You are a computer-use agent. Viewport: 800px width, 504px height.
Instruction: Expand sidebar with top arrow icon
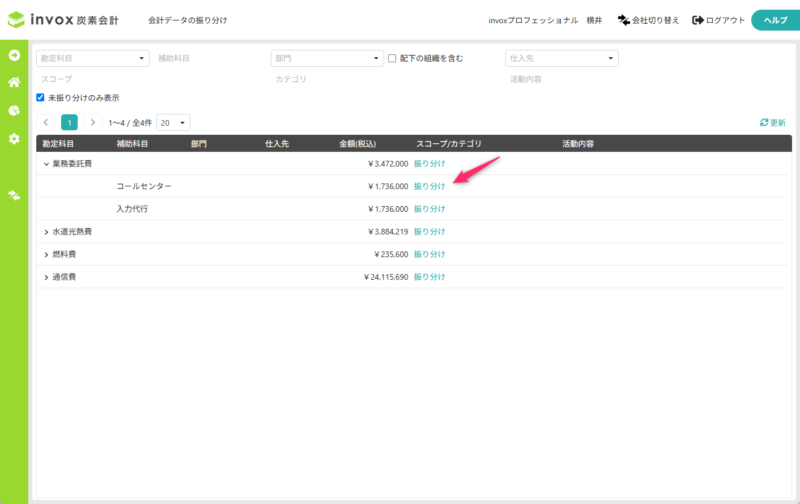[14, 54]
